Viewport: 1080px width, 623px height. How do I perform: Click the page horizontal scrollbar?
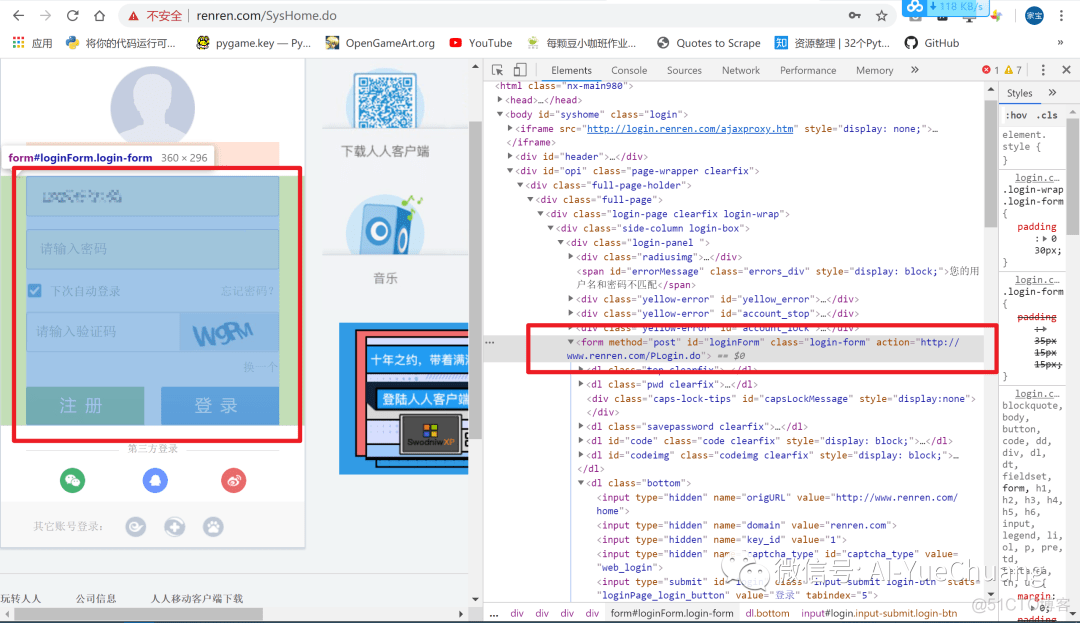tap(138, 613)
